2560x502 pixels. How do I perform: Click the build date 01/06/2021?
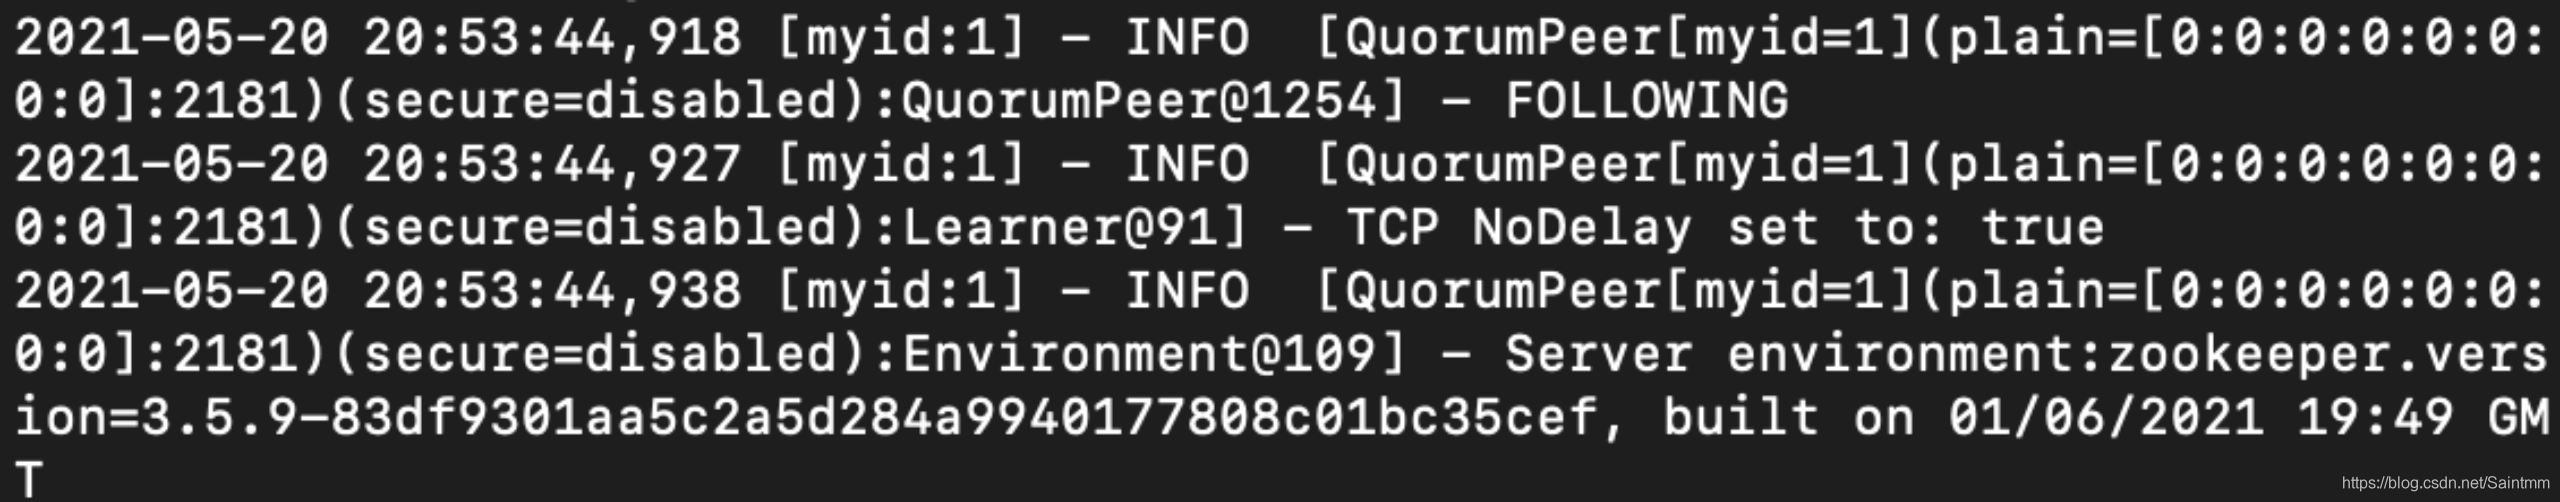click(x=2105, y=418)
